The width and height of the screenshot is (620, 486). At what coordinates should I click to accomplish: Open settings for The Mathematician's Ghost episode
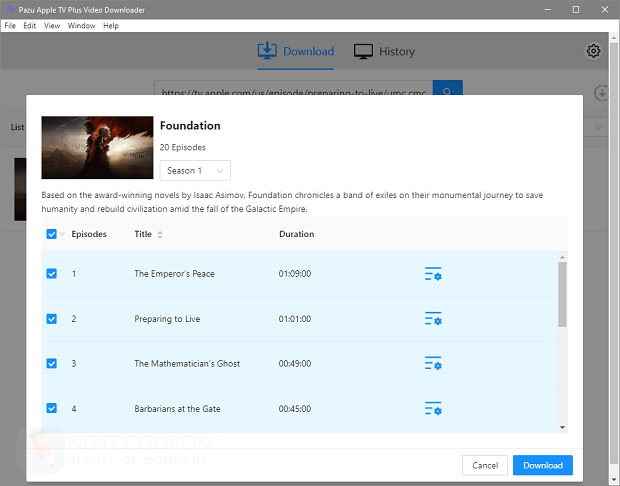pos(433,363)
